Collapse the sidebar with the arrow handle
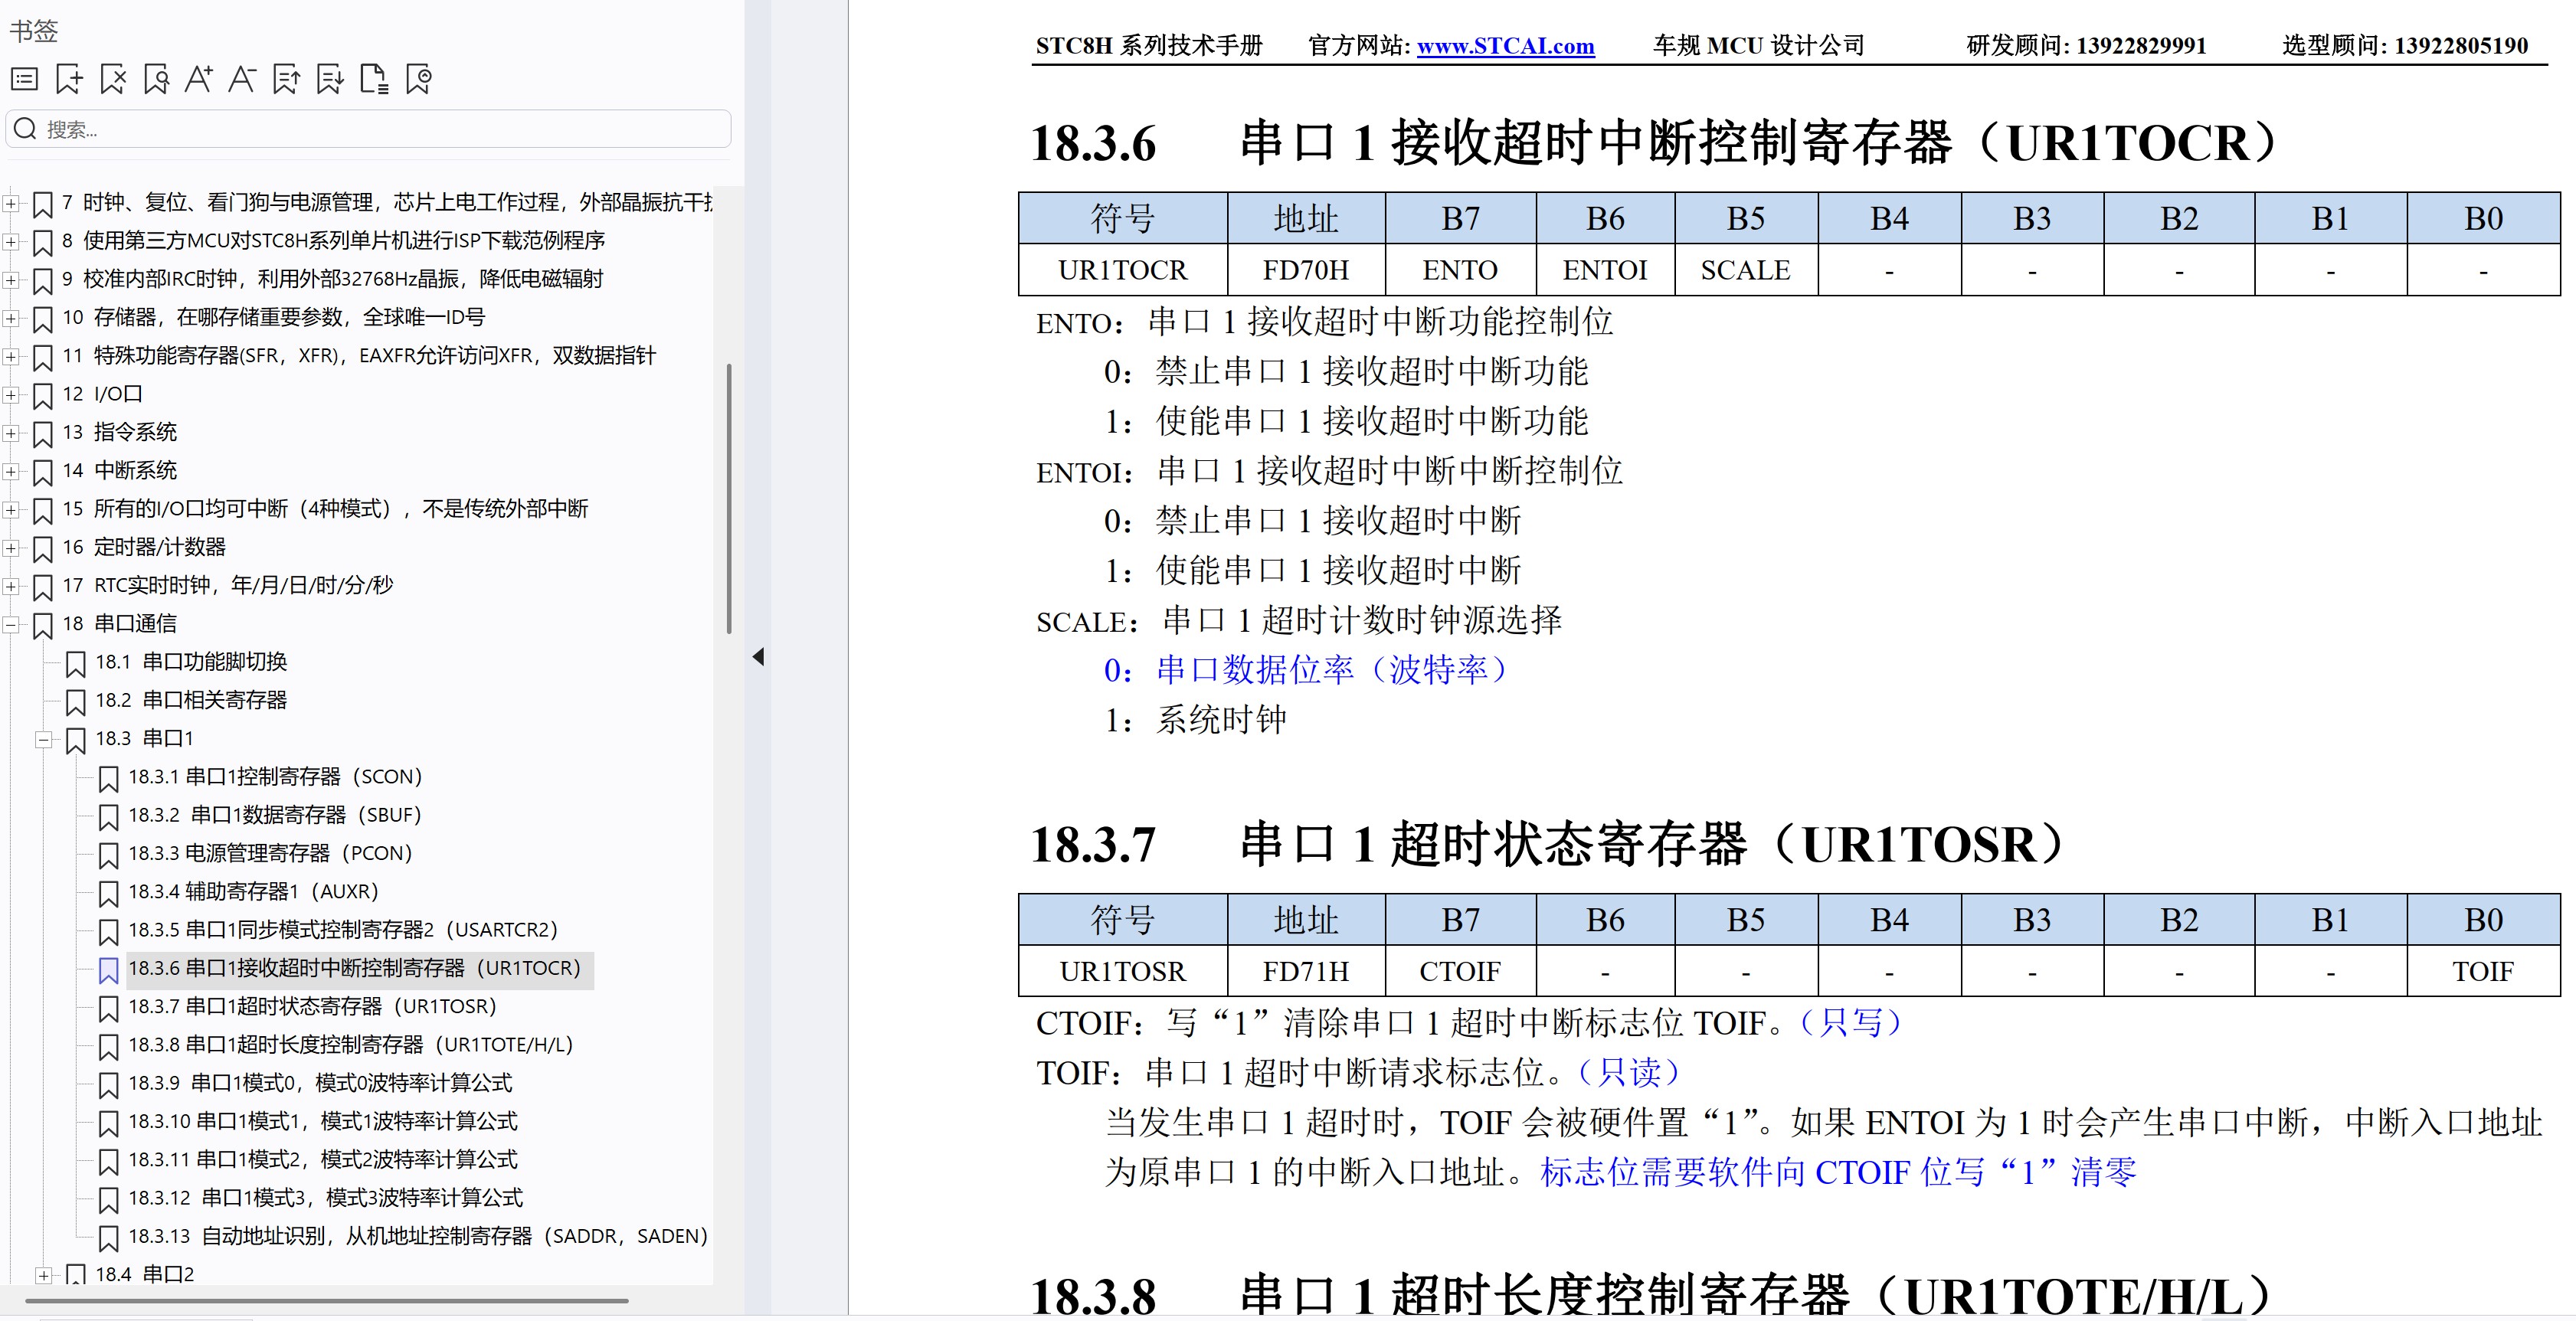Viewport: 2576px width, 1321px height. click(759, 657)
